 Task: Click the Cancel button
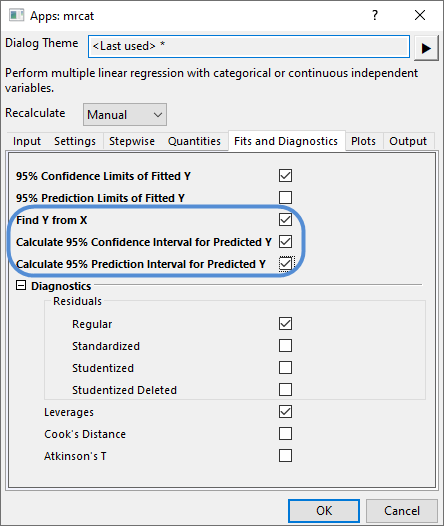402,511
